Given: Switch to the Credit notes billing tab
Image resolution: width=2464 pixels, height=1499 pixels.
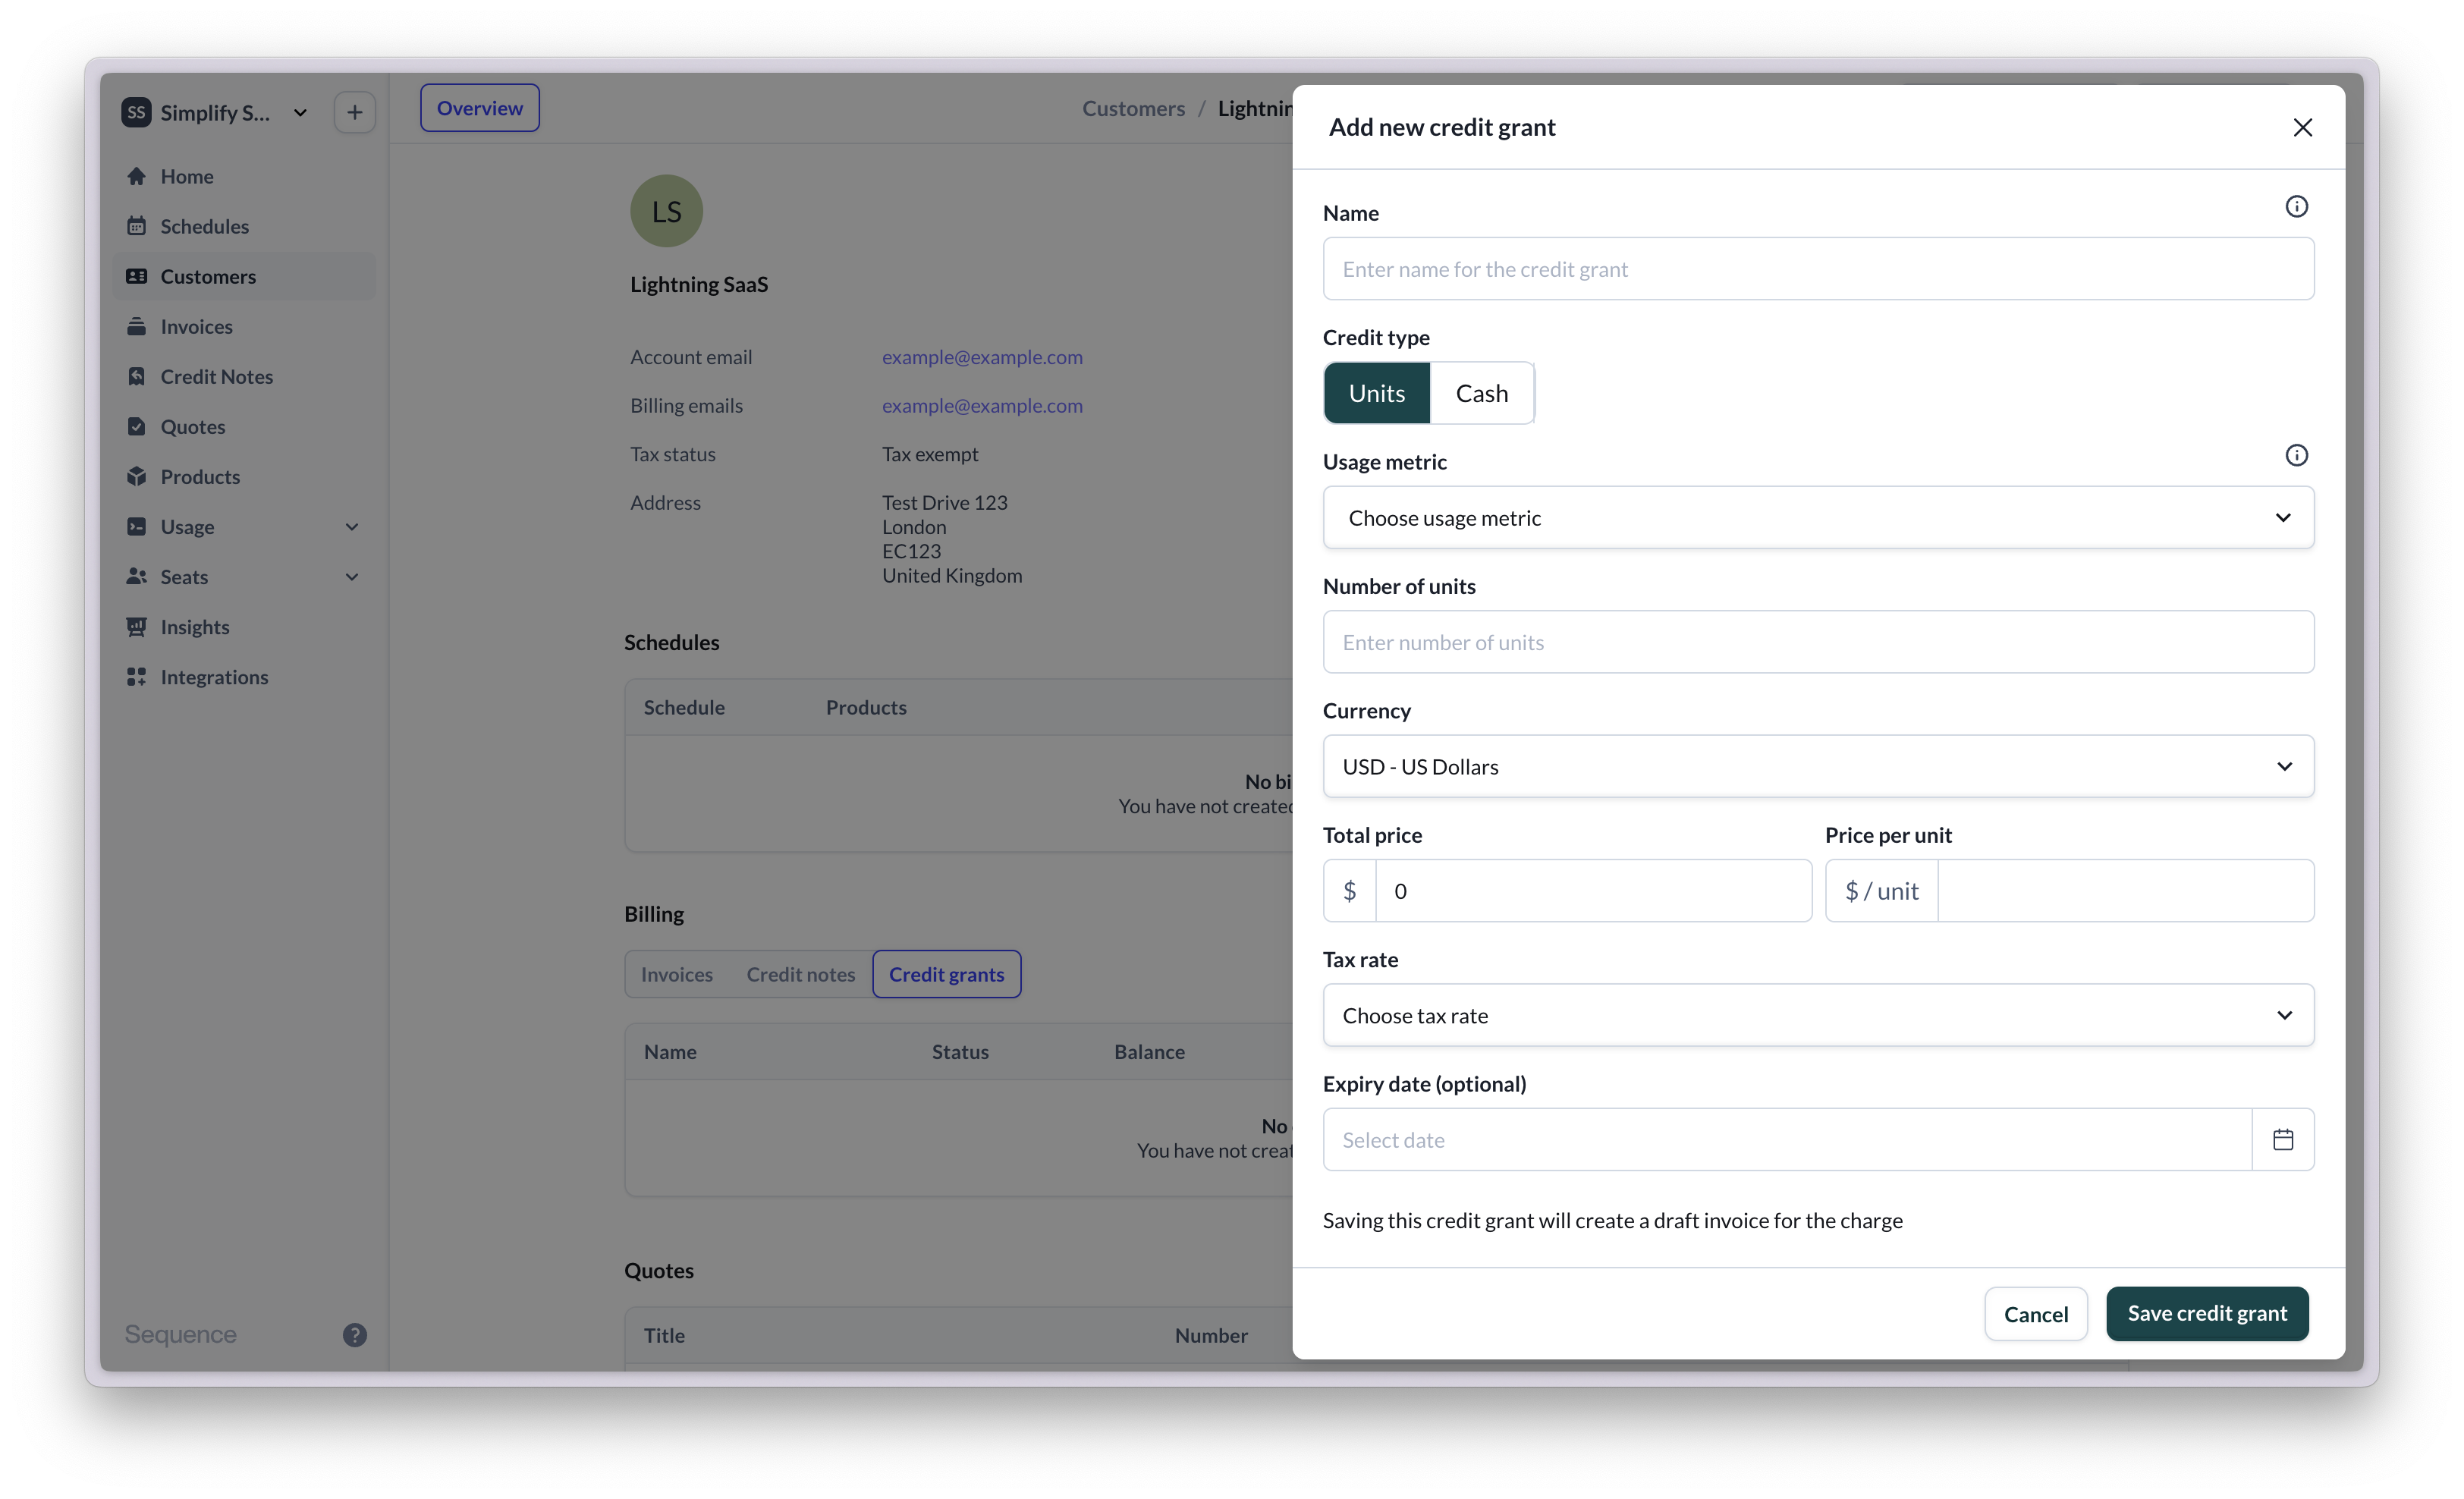Looking at the screenshot, I should [x=800, y=974].
